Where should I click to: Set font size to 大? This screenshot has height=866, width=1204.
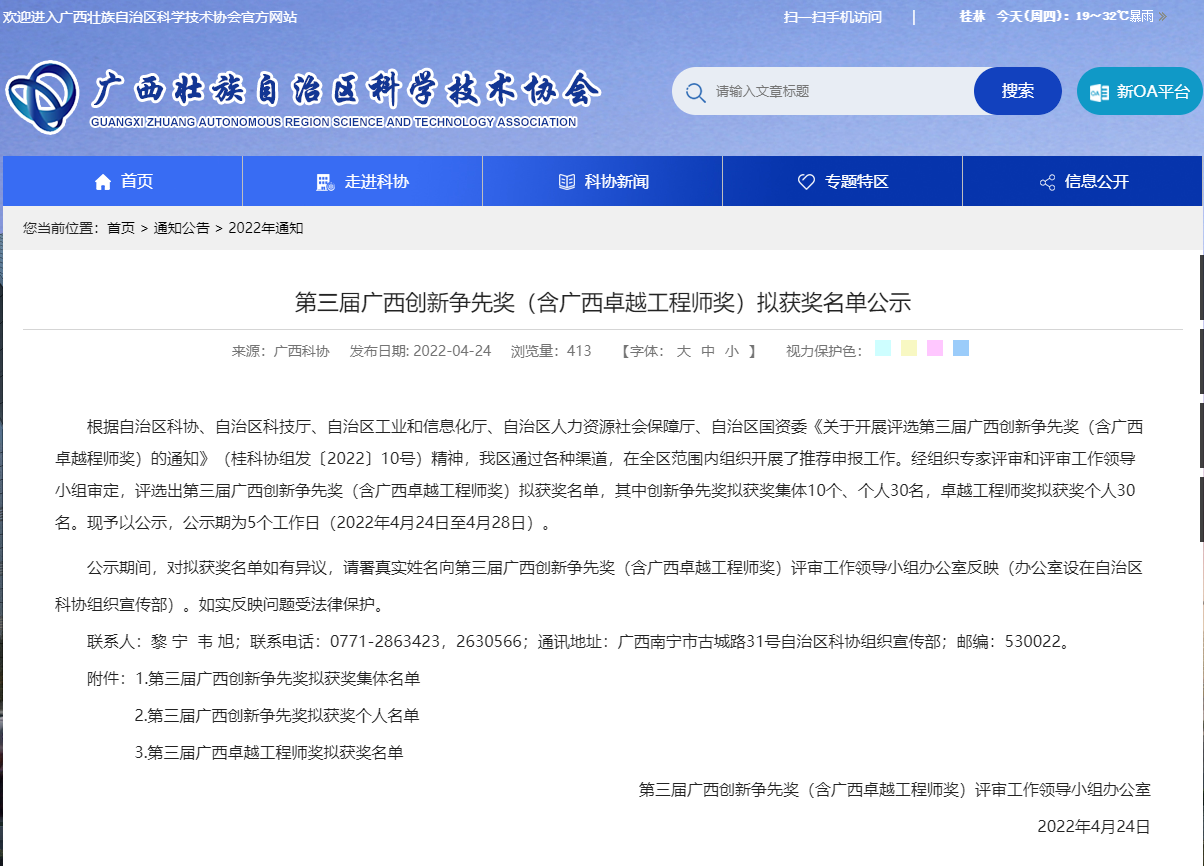click(x=684, y=351)
